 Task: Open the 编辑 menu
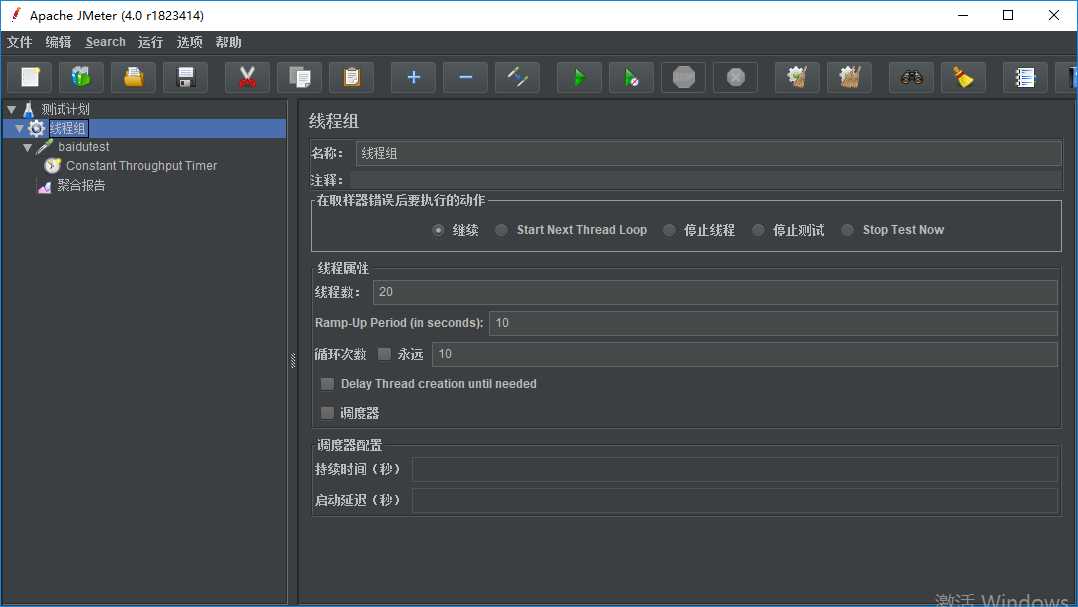click(58, 42)
